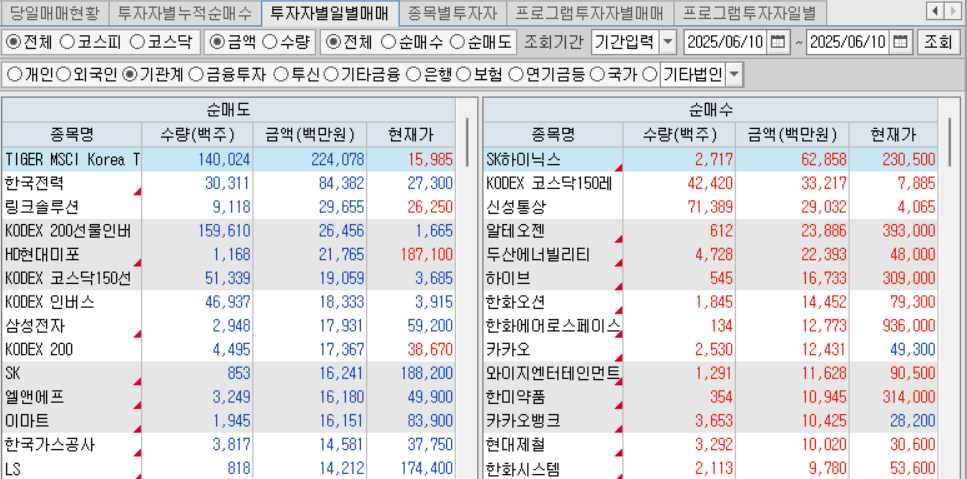Select 와이지엔터테인먼트 in the 순매수 list
967x479 pixels.
tap(710, 374)
